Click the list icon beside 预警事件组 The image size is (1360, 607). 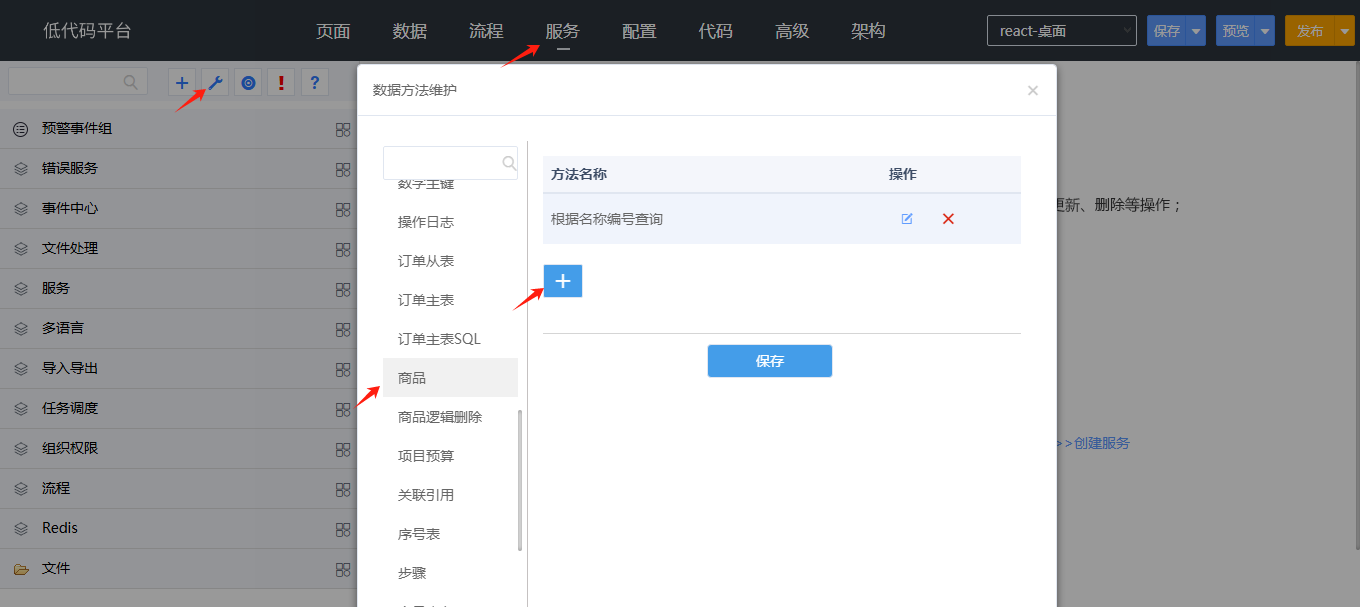pos(20,129)
